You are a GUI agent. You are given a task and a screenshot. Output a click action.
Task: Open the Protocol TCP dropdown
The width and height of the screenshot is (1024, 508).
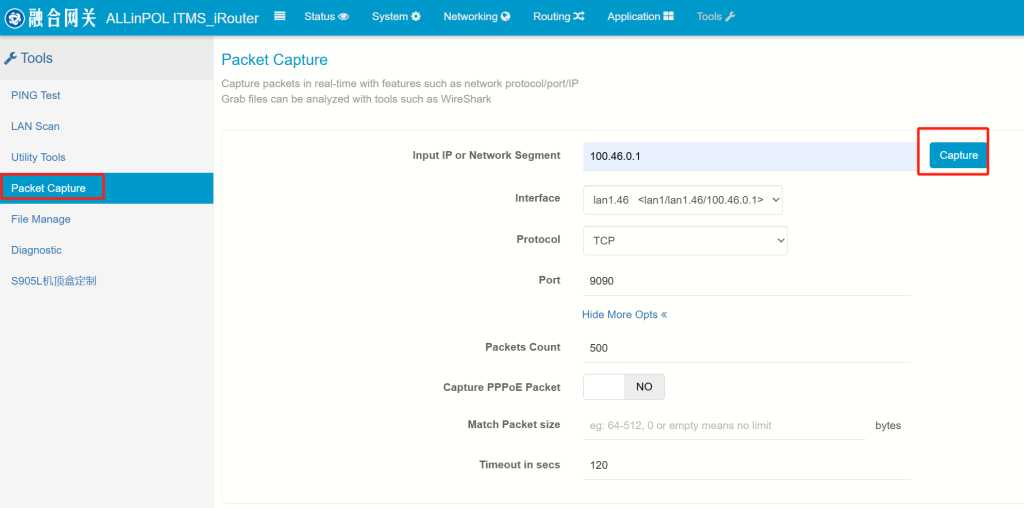[685, 241]
